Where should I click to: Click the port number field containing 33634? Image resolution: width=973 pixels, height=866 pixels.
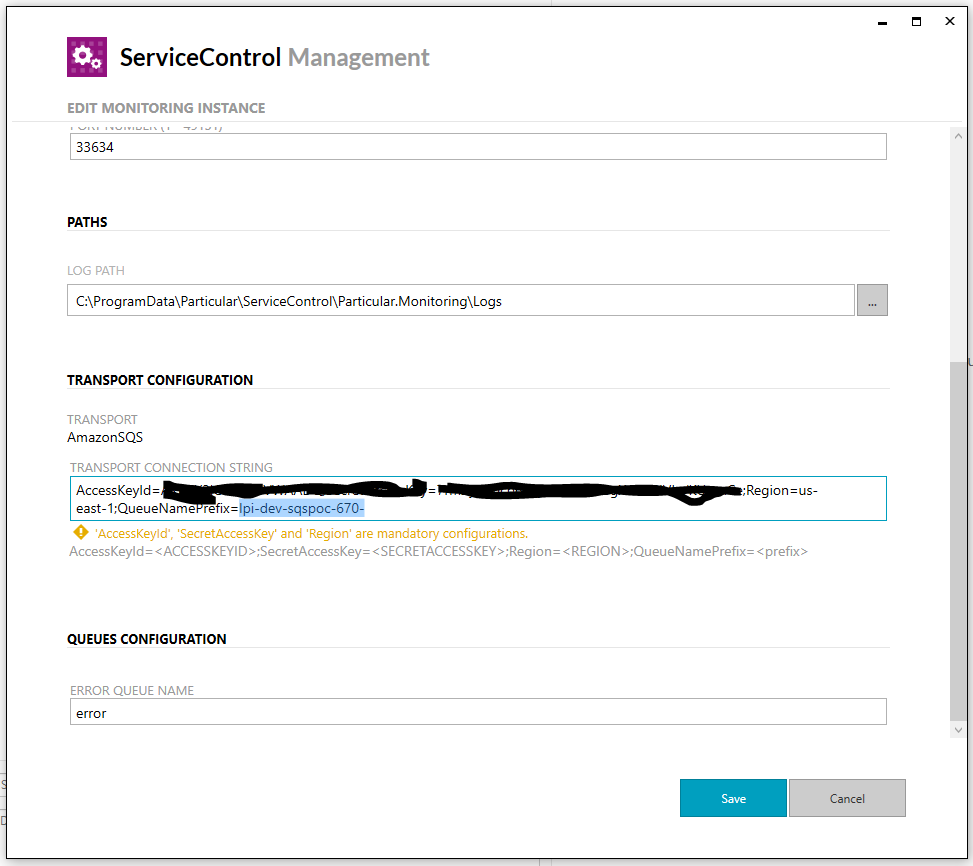point(478,147)
